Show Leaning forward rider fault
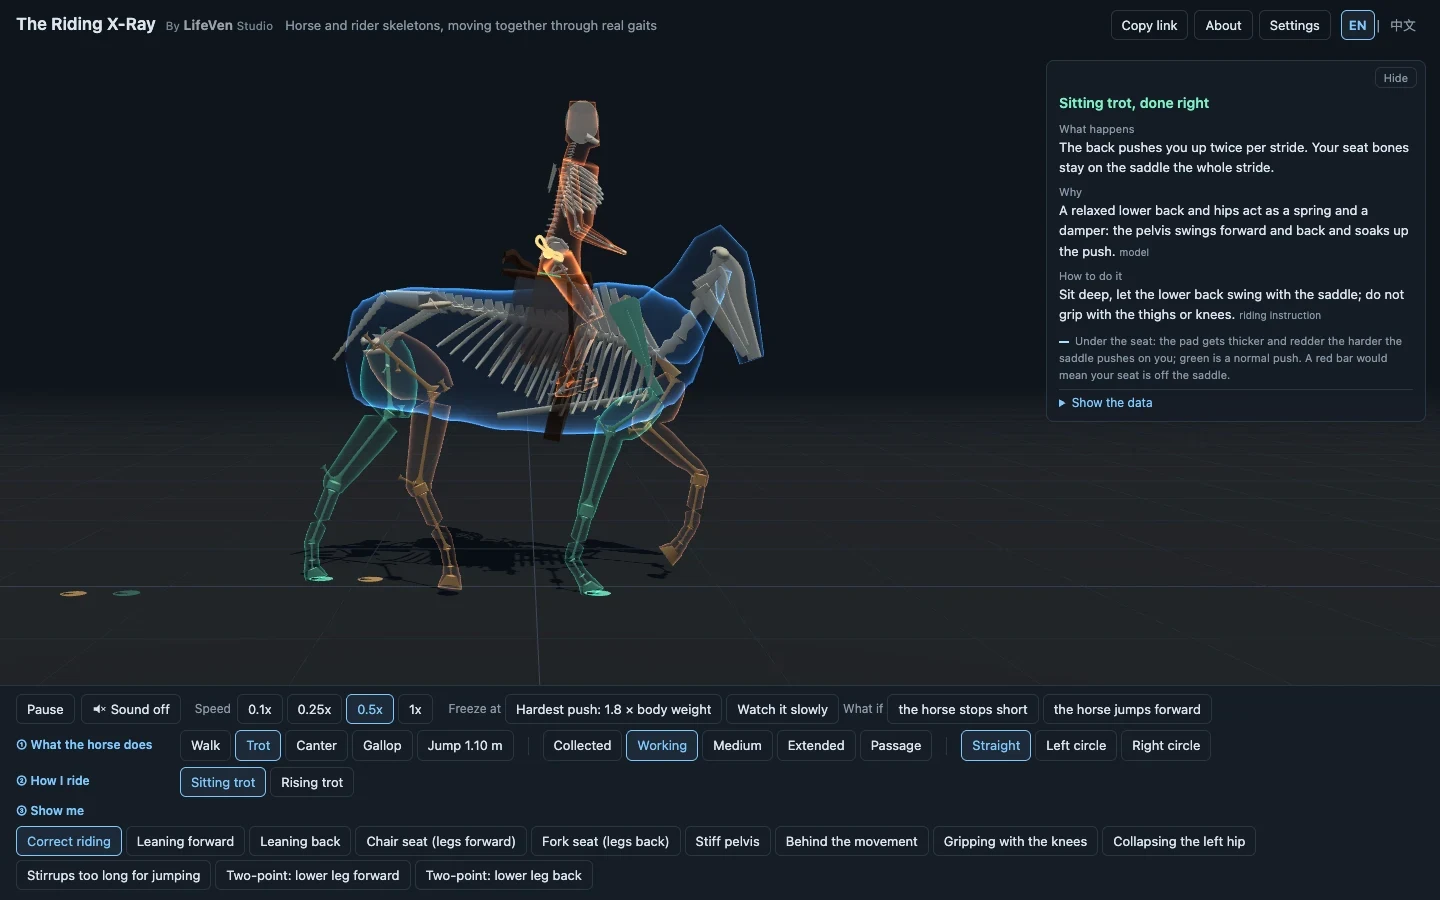 (185, 841)
